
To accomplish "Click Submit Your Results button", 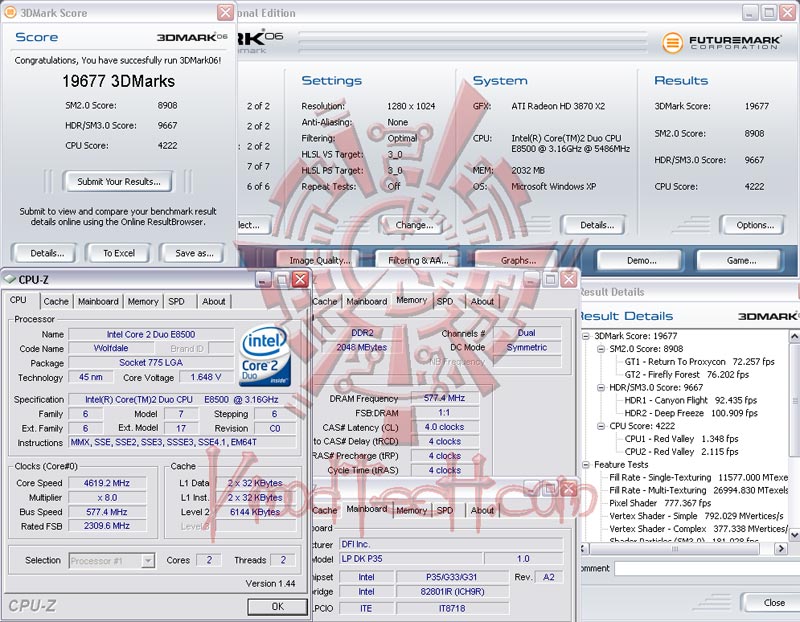I will click(x=118, y=182).
